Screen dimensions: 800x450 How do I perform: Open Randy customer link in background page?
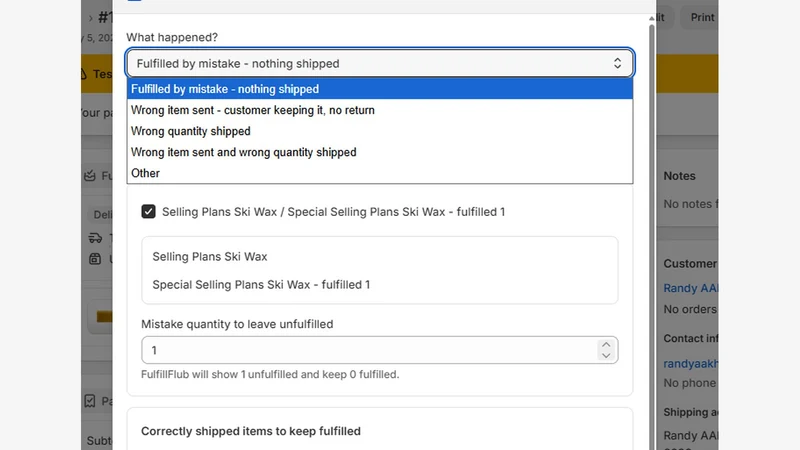tap(690, 288)
